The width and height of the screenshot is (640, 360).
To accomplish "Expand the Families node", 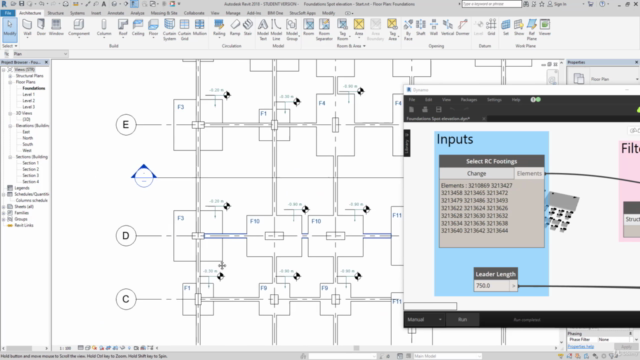I will 4,213.
